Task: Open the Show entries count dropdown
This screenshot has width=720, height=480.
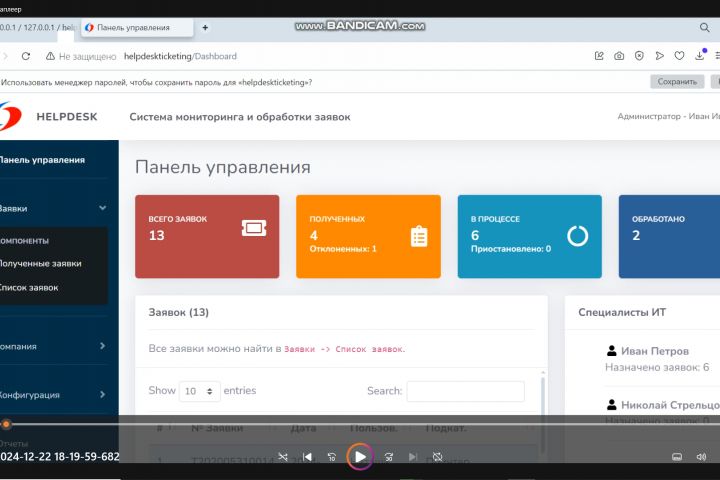Action: 199,391
